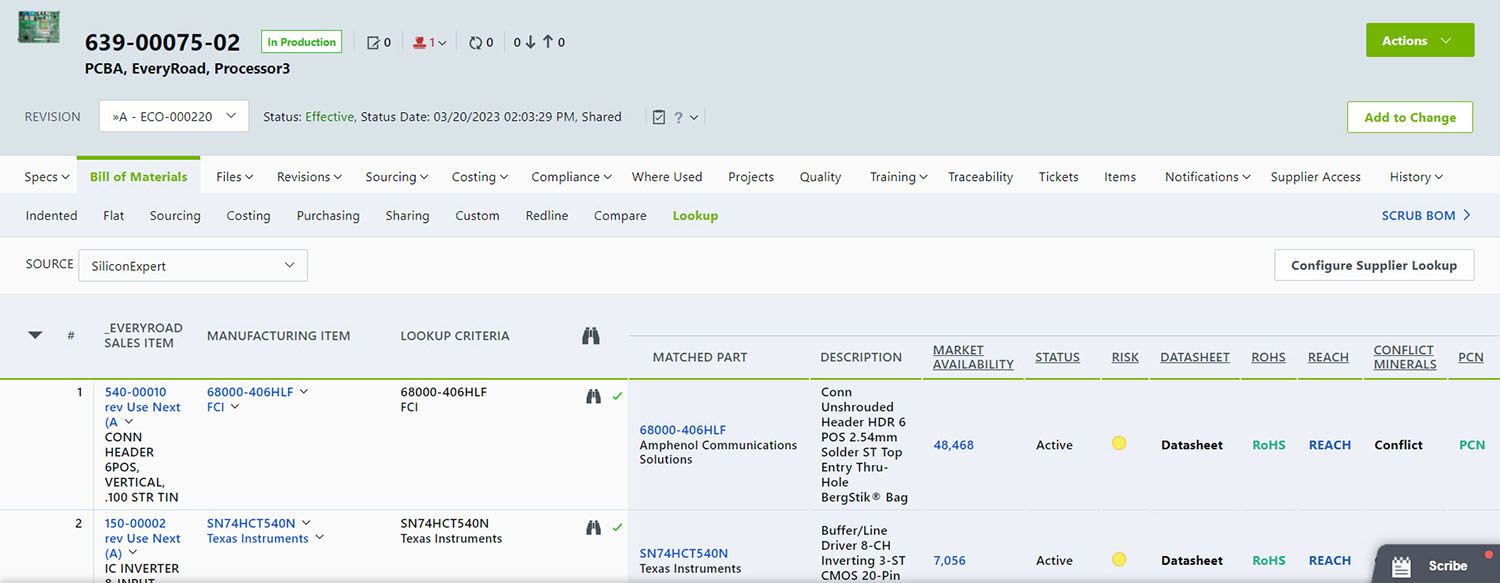Click the circular refresh count icon
1500x583 pixels.
tap(475, 42)
